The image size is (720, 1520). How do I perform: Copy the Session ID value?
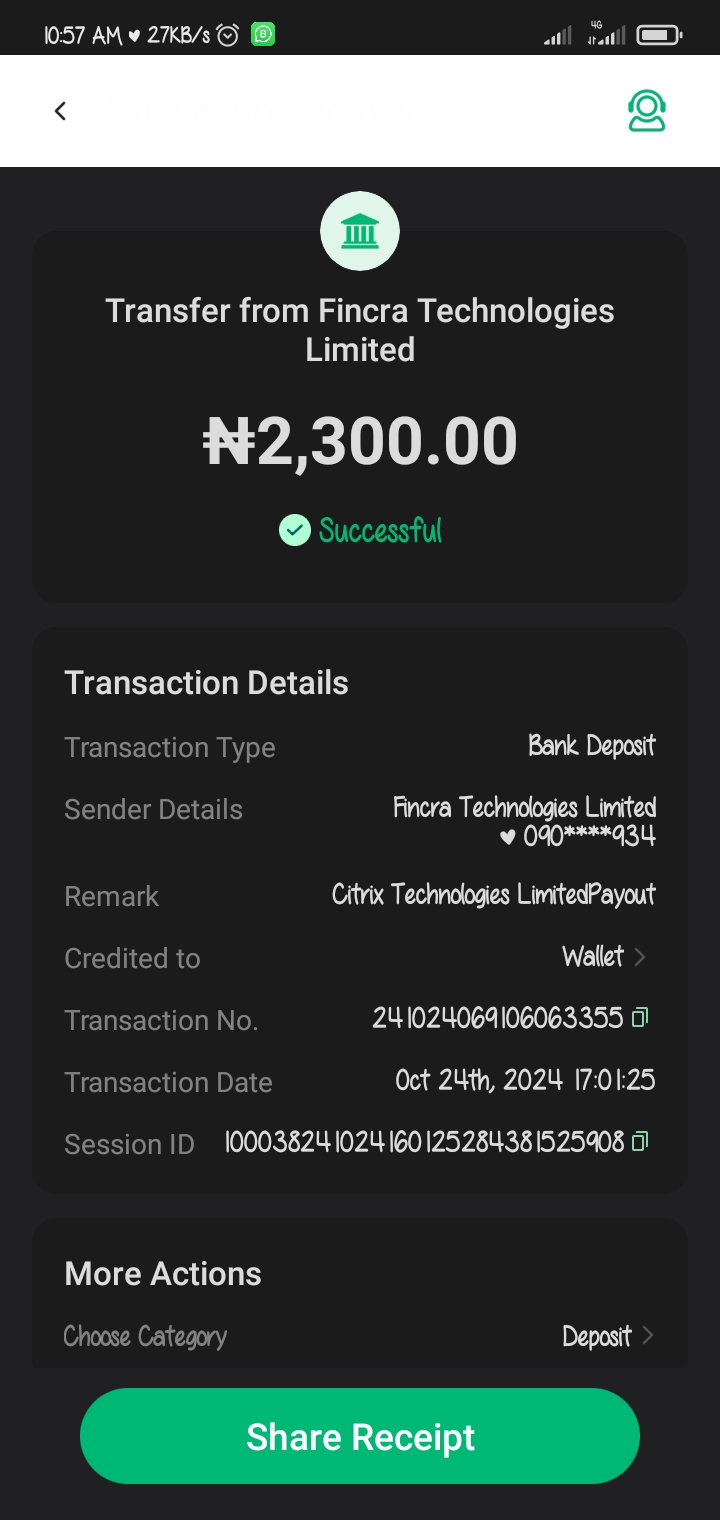point(640,1141)
